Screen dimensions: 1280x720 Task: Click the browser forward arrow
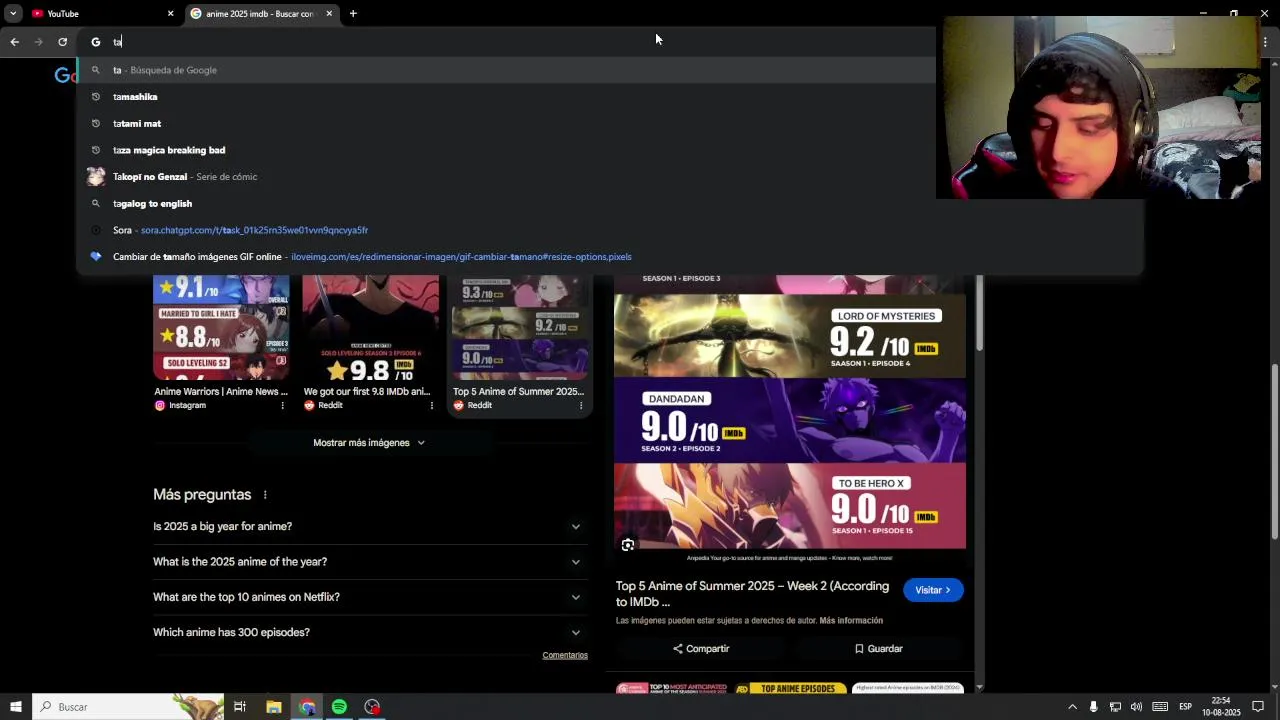point(38,41)
